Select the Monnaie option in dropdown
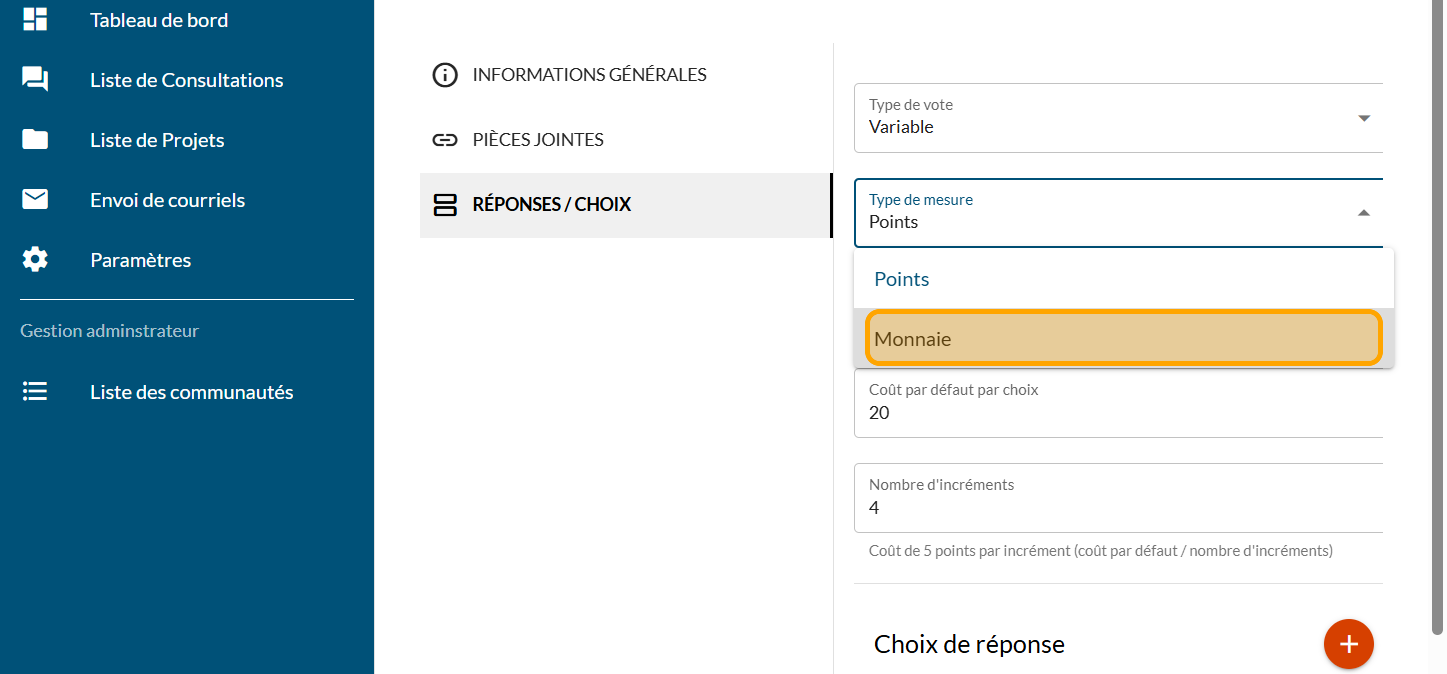Image resolution: width=1447 pixels, height=674 pixels. coord(1124,339)
